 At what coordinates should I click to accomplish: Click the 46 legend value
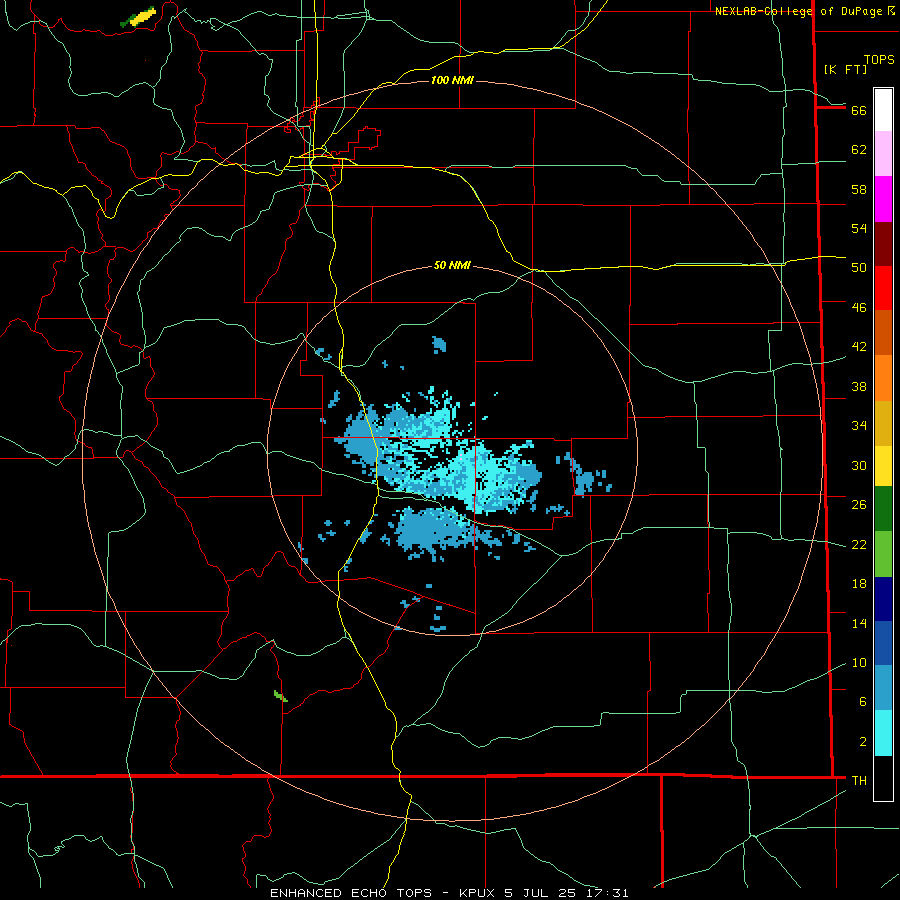click(x=859, y=308)
